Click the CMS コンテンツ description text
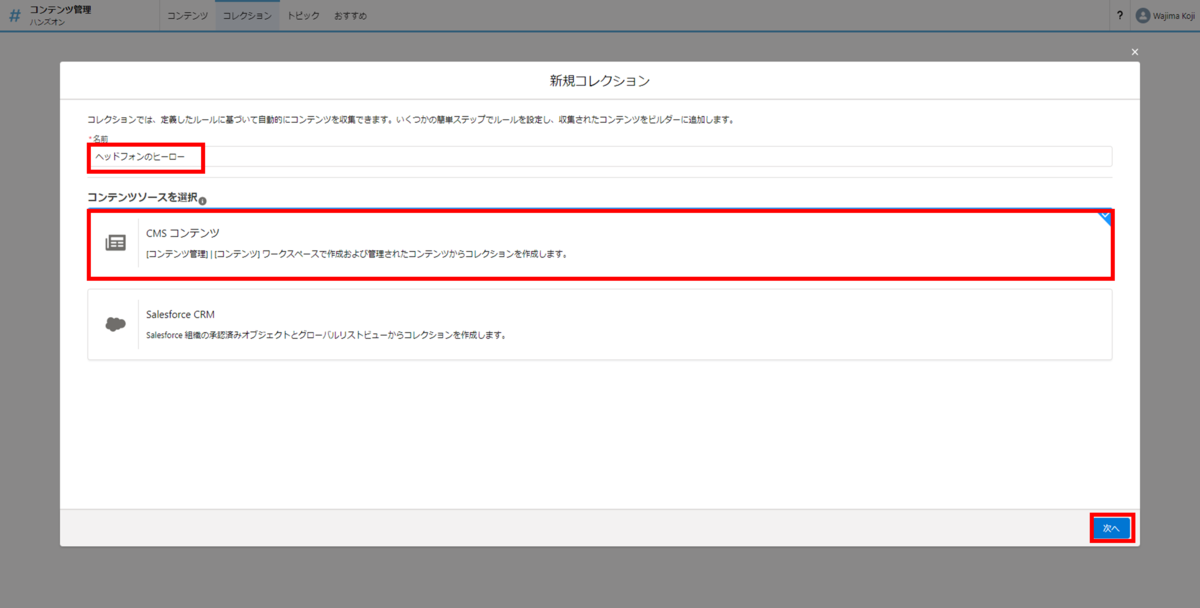This screenshot has height=608, width=1200. [x=357, y=254]
